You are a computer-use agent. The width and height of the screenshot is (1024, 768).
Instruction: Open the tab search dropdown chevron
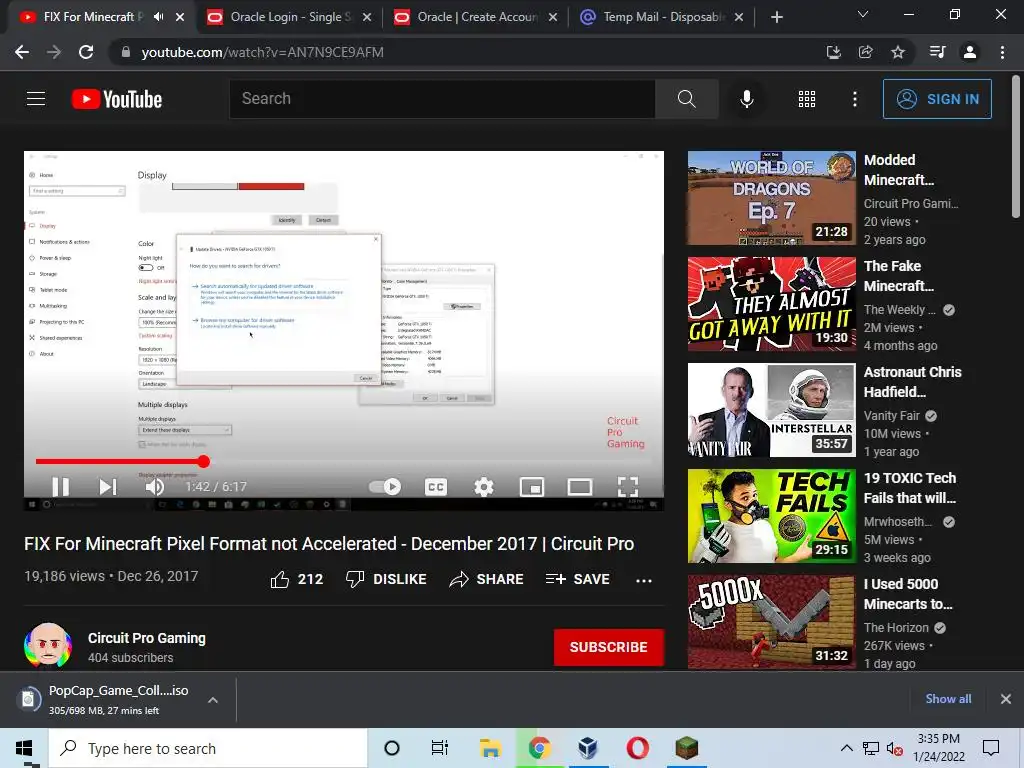point(863,14)
